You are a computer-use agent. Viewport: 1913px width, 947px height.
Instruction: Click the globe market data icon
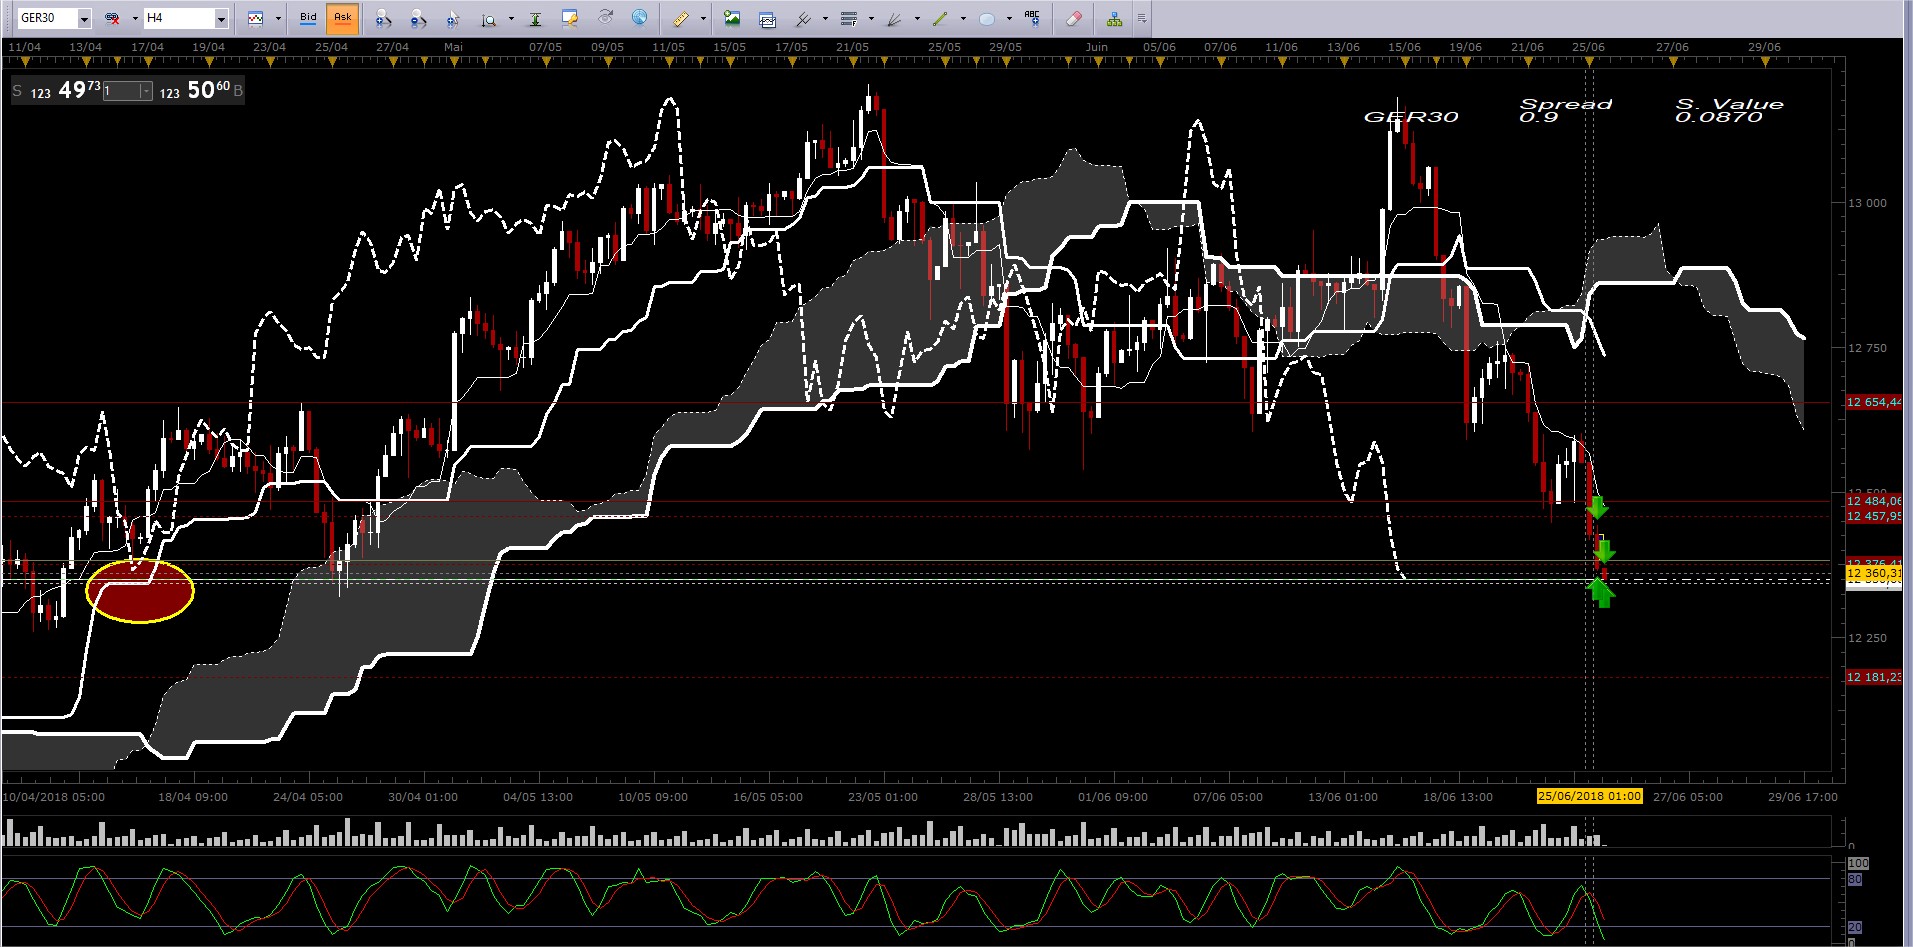[640, 18]
